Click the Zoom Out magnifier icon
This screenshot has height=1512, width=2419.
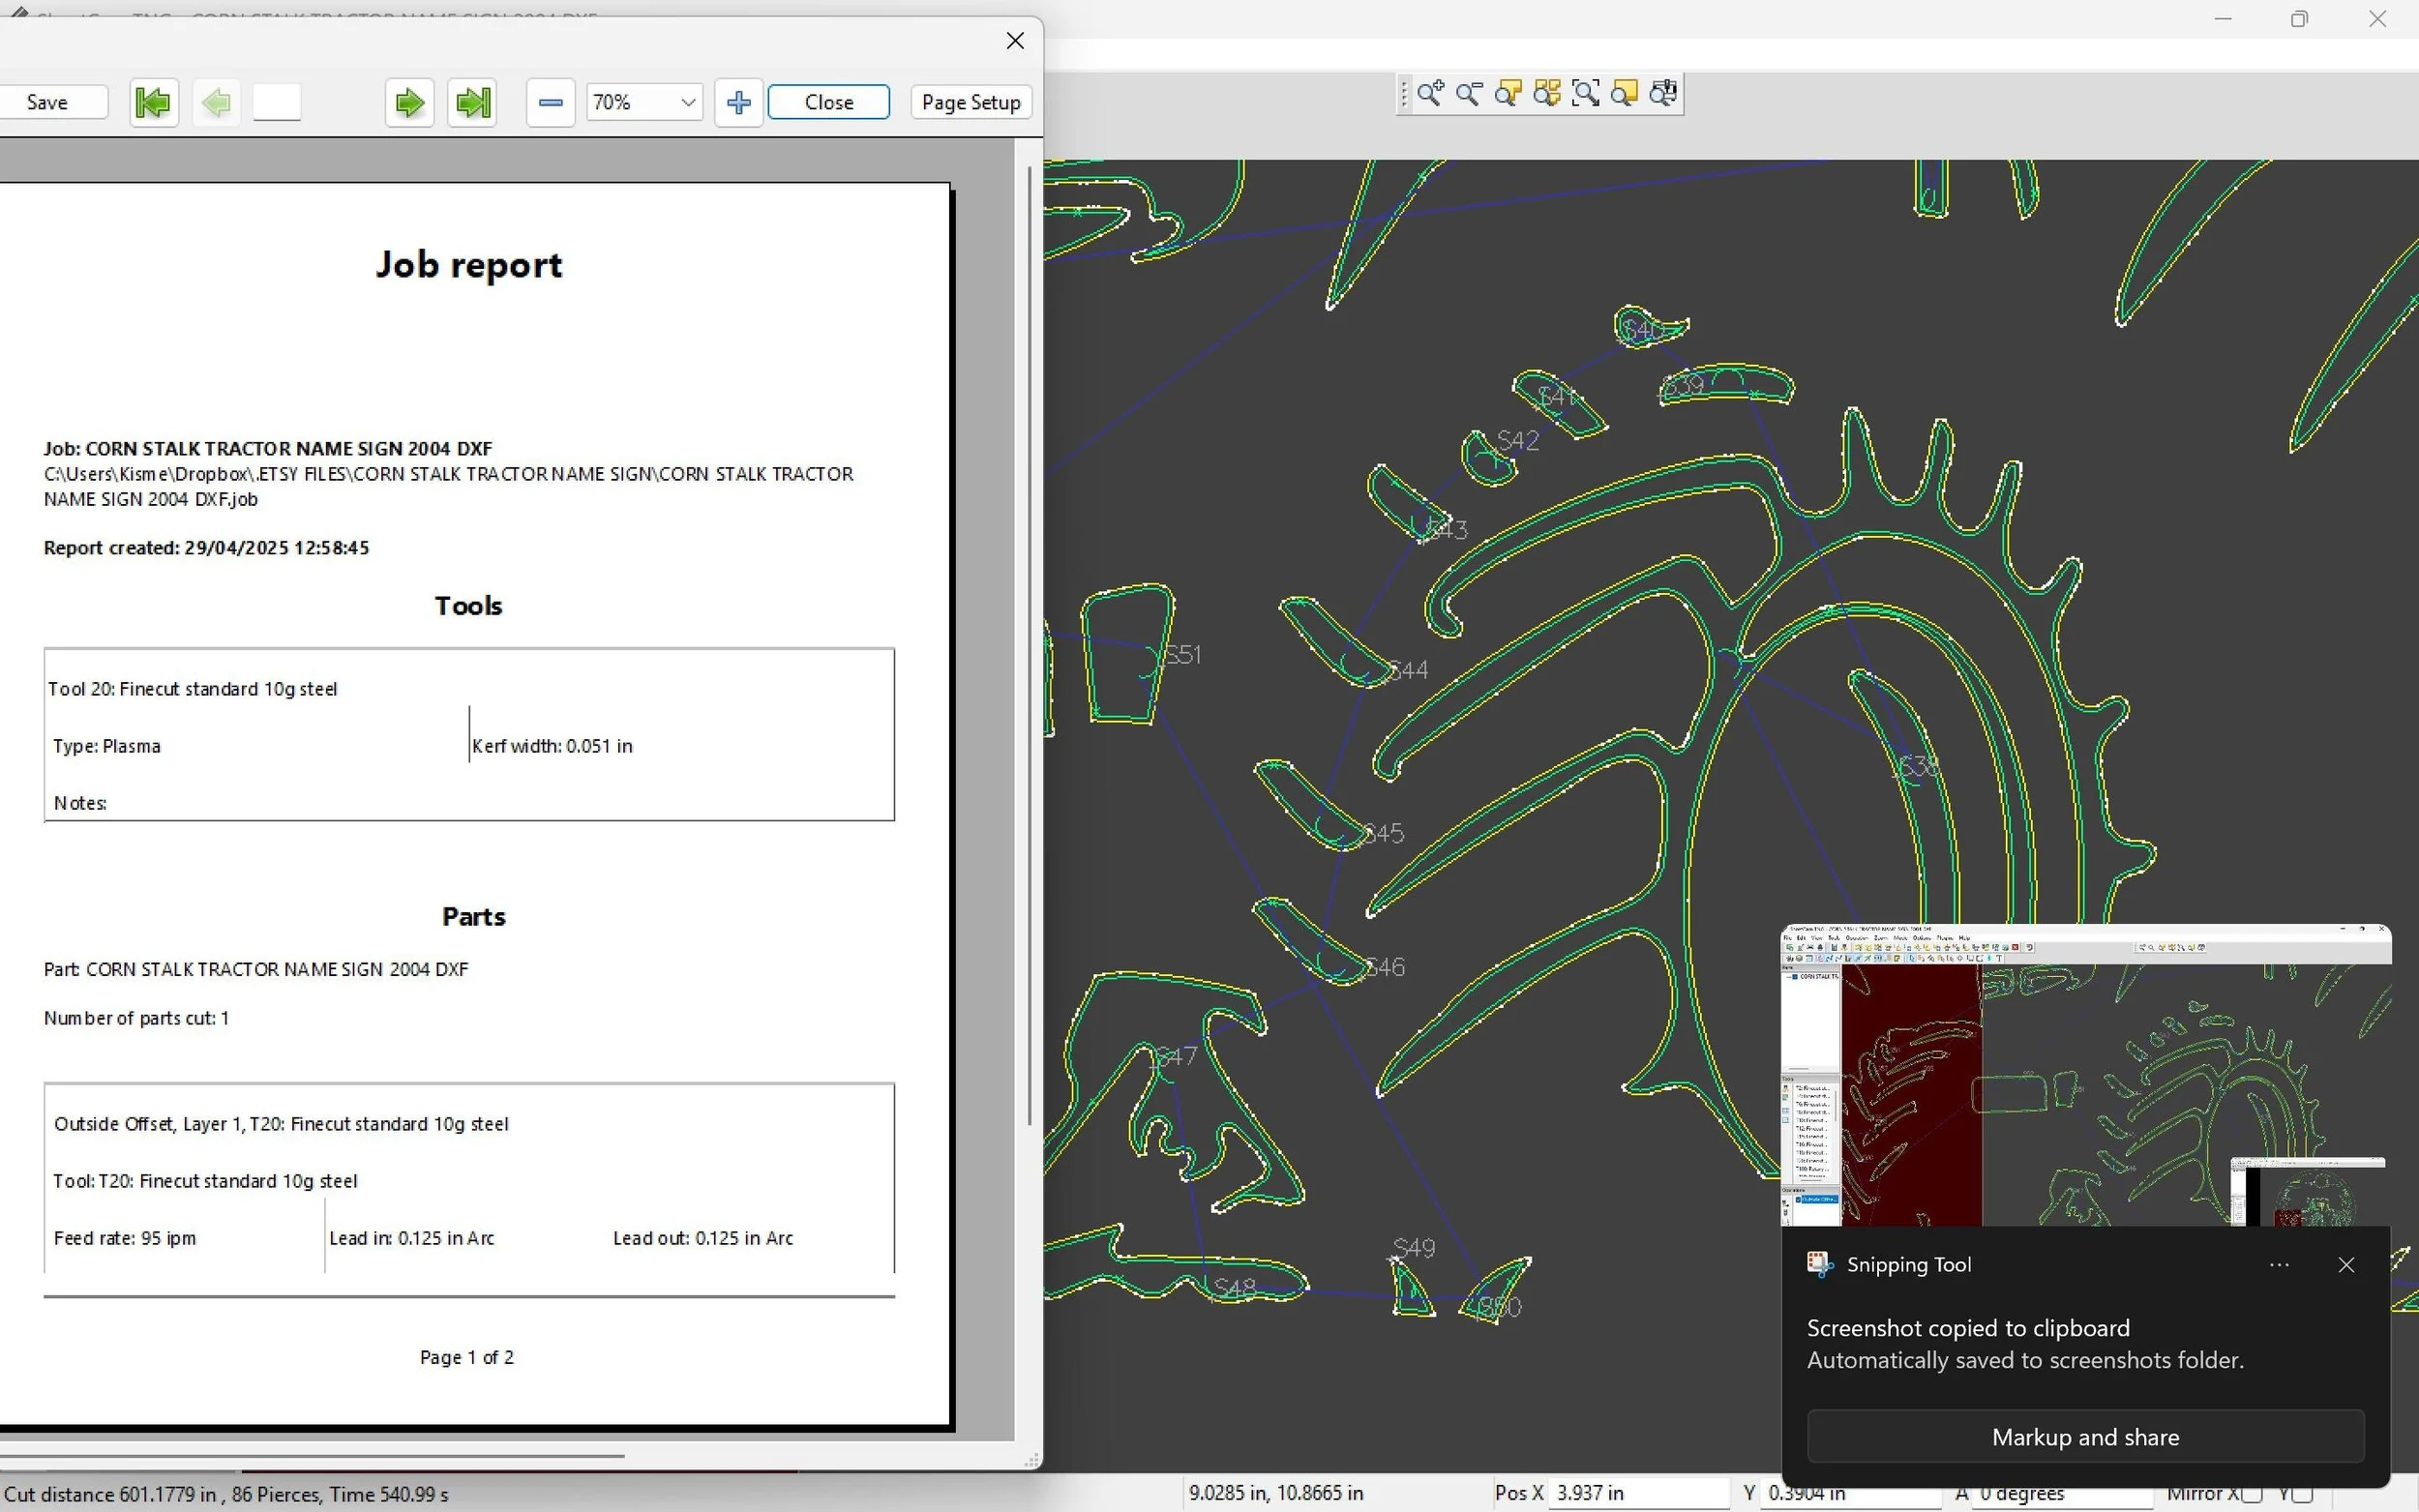tap(1469, 94)
